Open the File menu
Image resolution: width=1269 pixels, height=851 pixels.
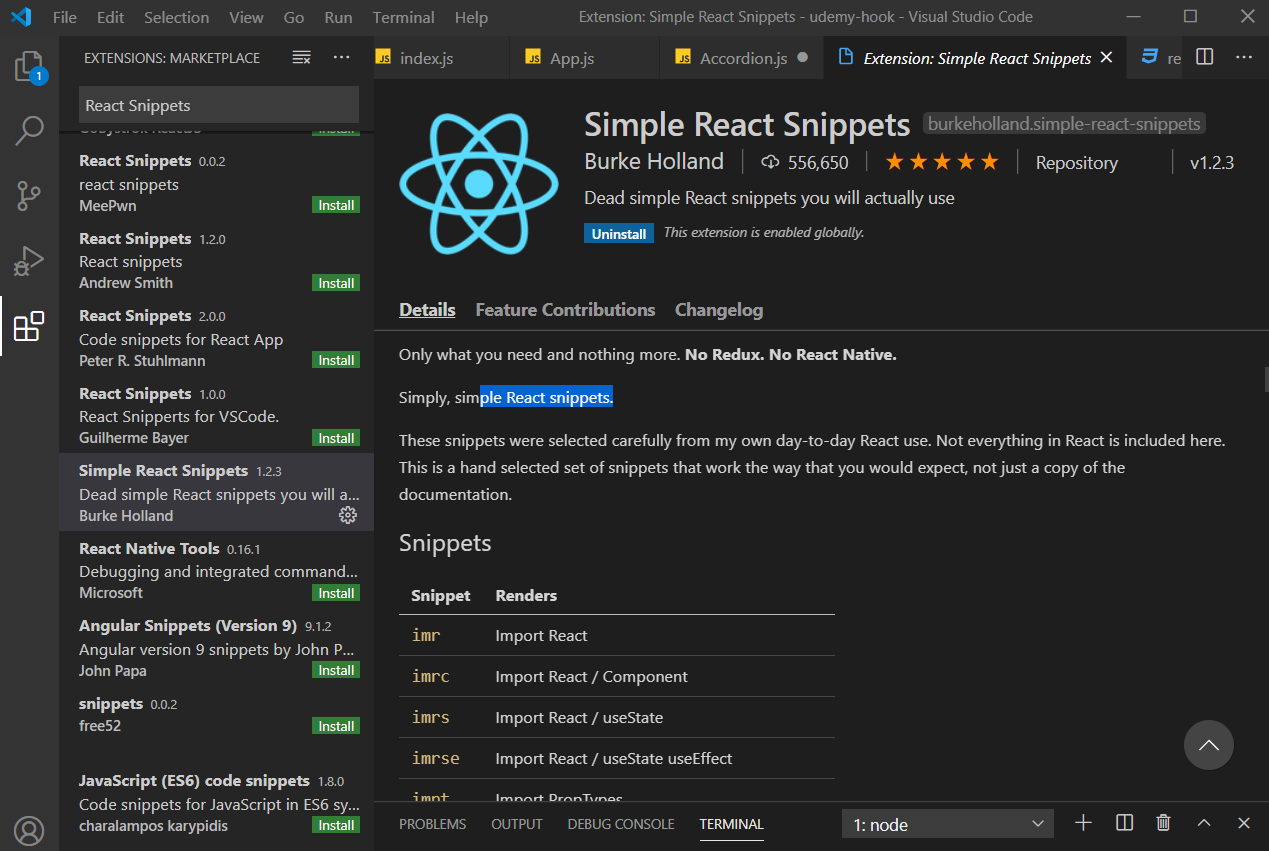pyautogui.click(x=64, y=17)
